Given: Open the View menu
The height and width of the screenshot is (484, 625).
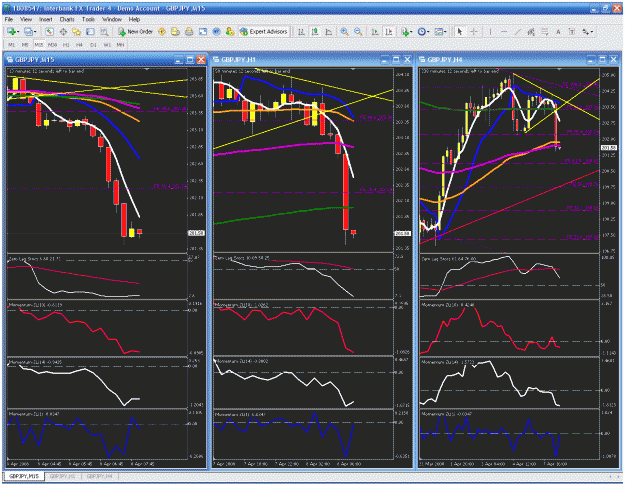Looking at the screenshot, I should (x=26, y=19).
